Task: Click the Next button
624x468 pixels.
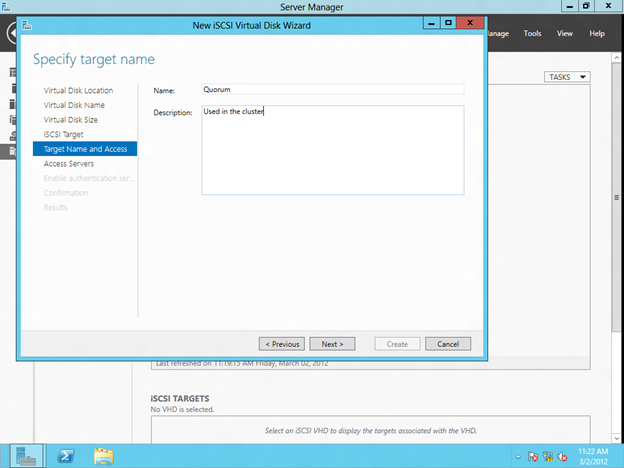Action: click(x=332, y=343)
